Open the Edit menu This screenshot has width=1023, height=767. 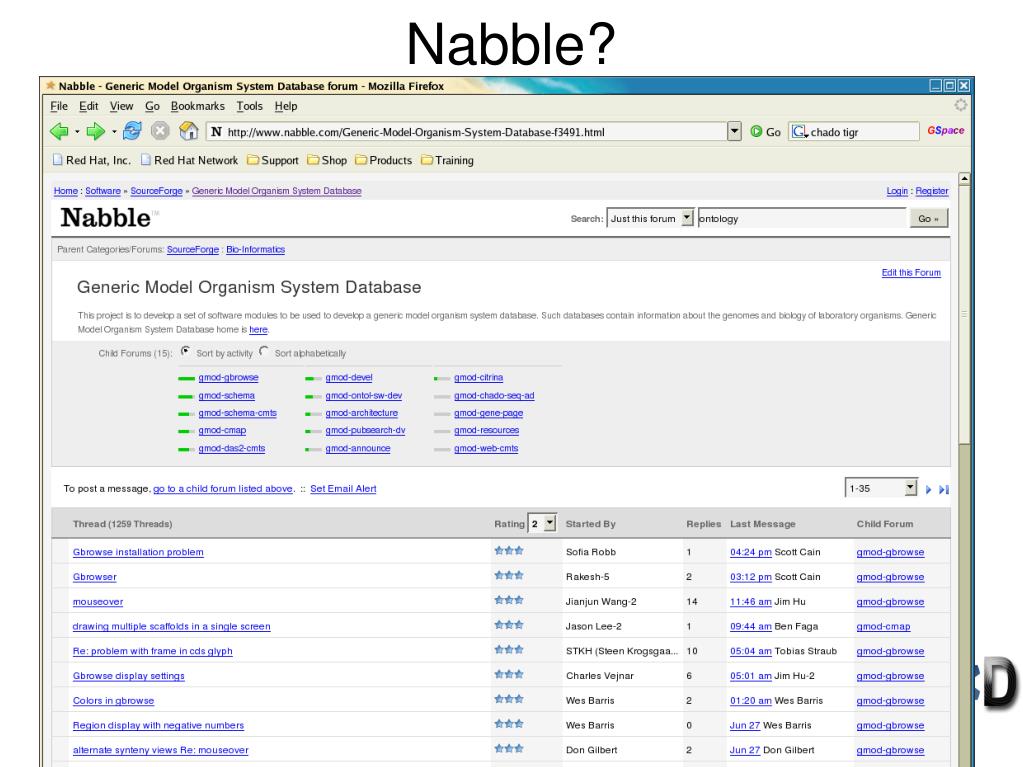pyautogui.click(x=89, y=106)
